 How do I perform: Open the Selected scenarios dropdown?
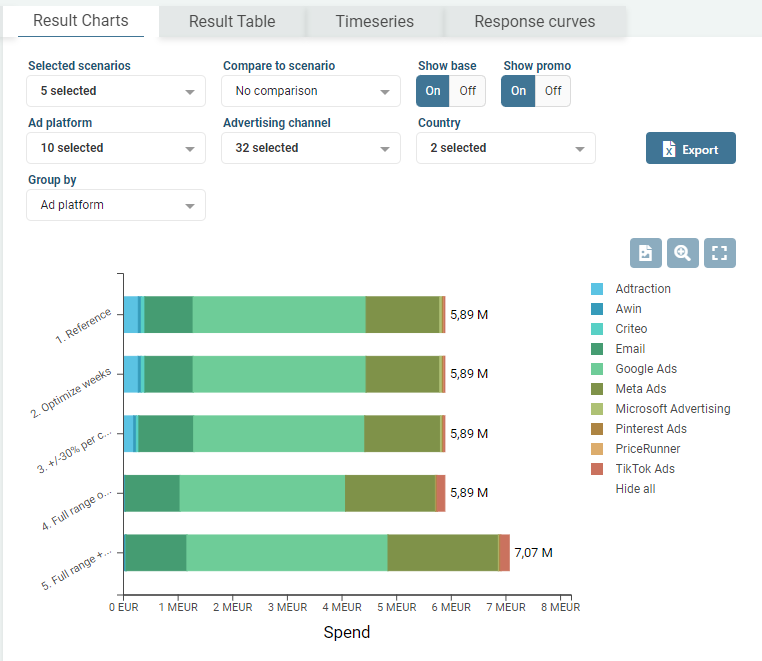click(x=116, y=91)
